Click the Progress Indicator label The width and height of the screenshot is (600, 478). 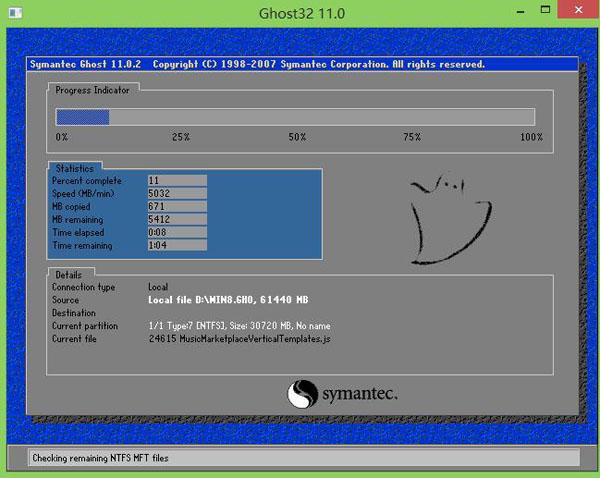[x=92, y=90]
